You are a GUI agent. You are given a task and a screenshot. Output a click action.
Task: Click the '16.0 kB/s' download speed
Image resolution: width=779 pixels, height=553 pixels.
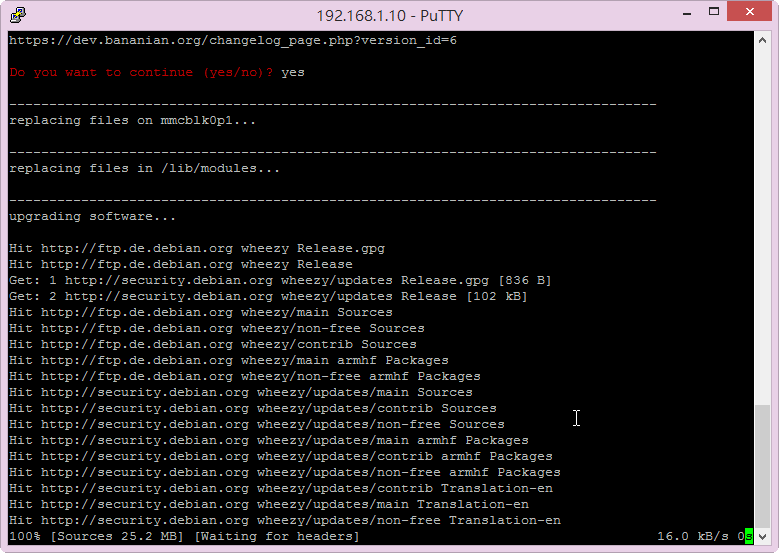pos(693,536)
